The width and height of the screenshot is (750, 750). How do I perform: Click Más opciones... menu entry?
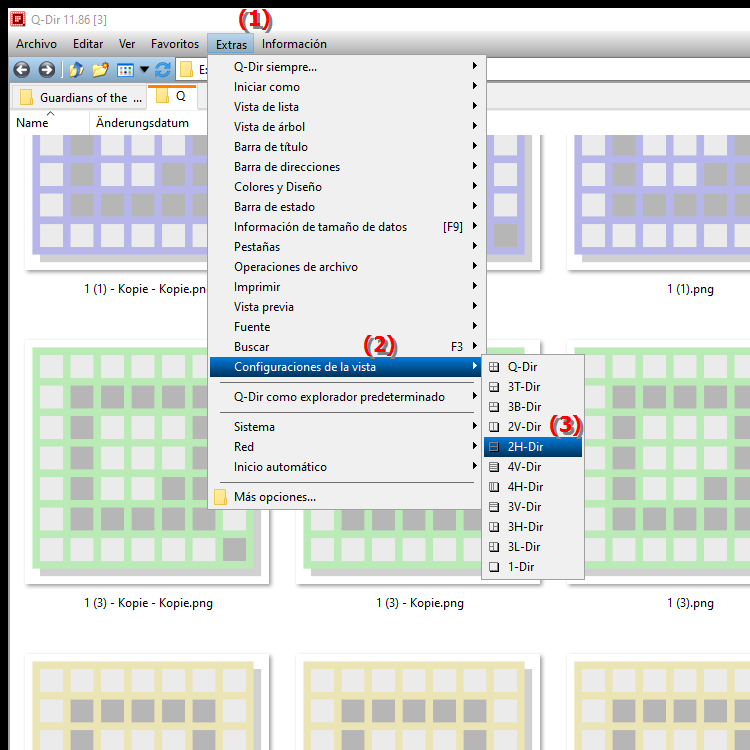[345, 497]
